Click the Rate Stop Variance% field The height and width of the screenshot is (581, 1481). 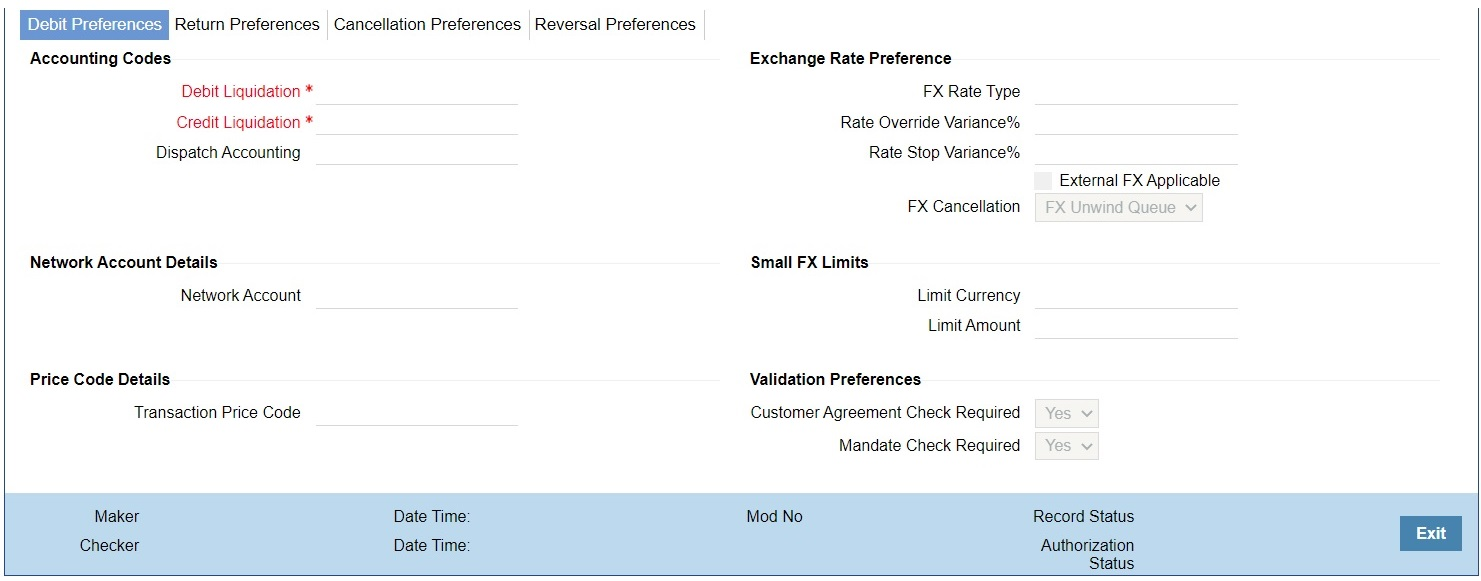click(x=1136, y=153)
